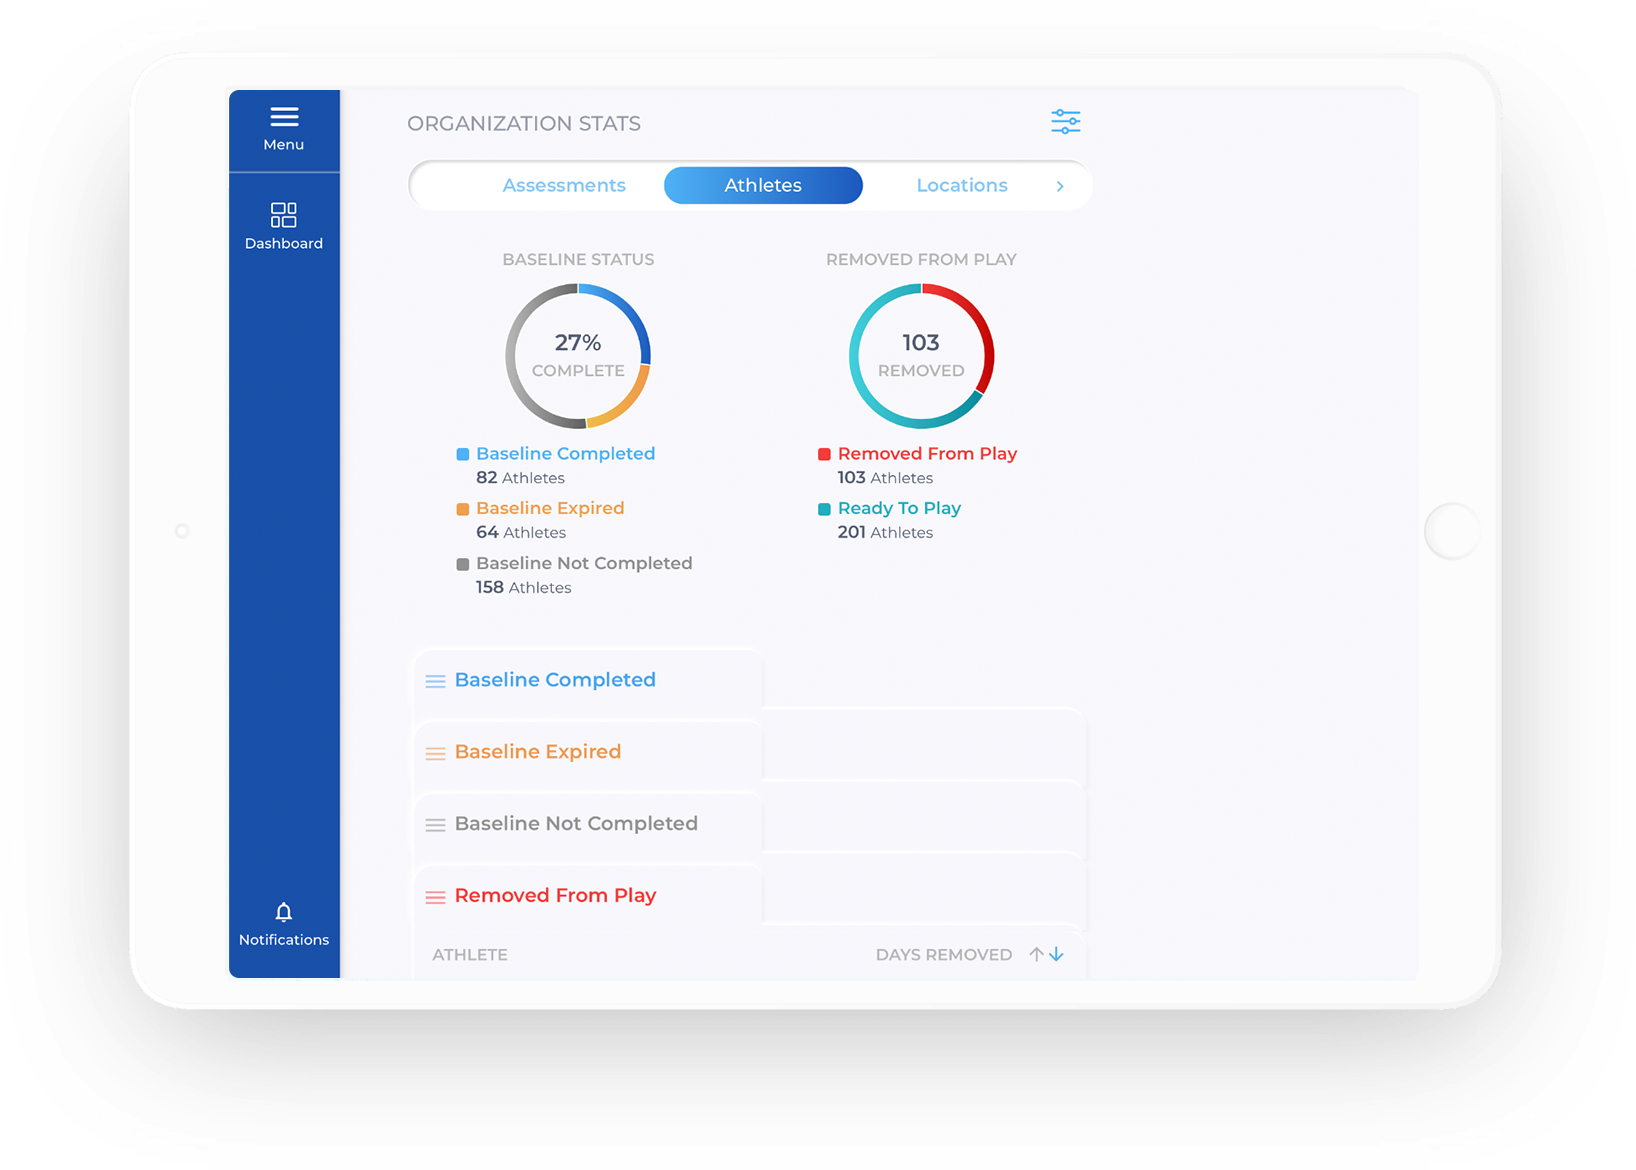
Task: Collapse the Removed From Play list section
Action: [588, 896]
